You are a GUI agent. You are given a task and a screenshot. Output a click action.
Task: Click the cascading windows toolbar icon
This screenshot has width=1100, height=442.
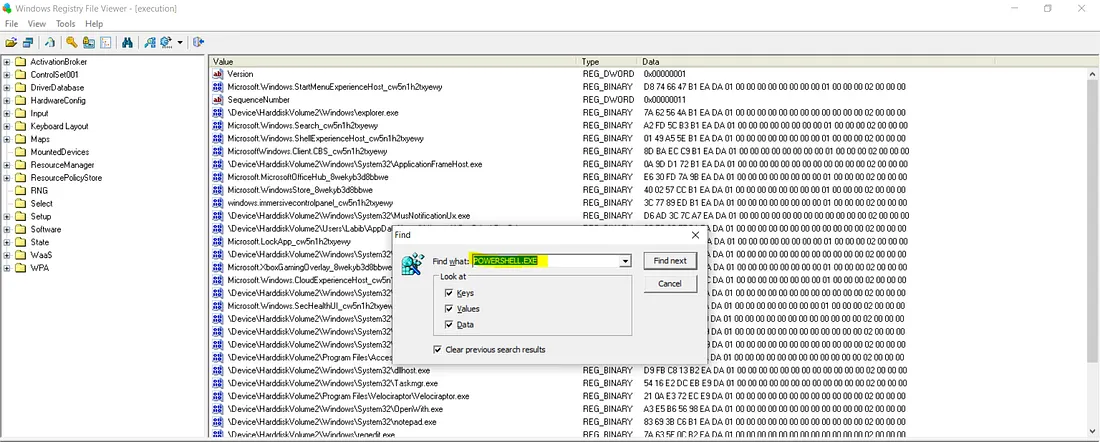(x=27, y=42)
